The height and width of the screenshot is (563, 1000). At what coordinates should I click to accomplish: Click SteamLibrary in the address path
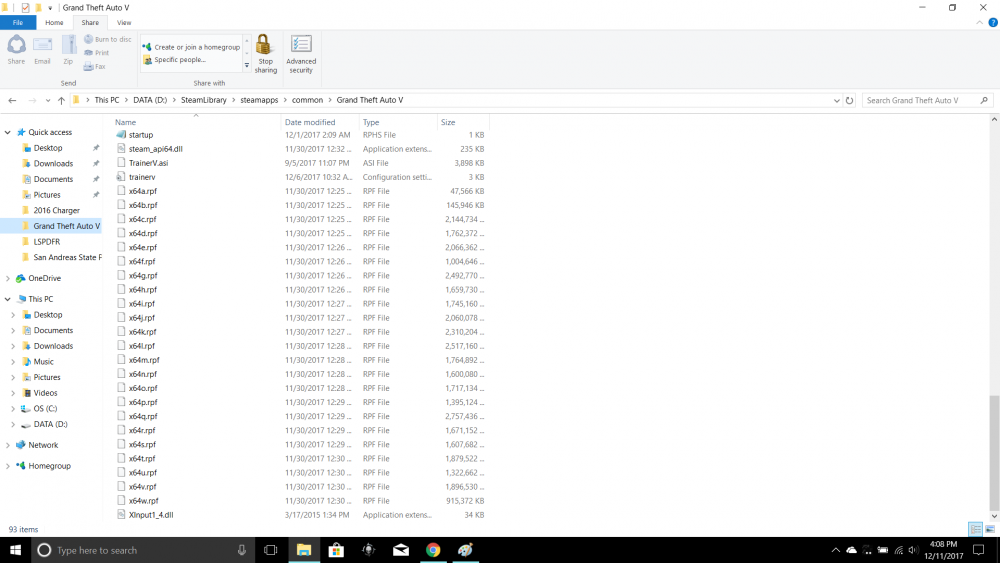pyautogui.click(x=203, y=100)
